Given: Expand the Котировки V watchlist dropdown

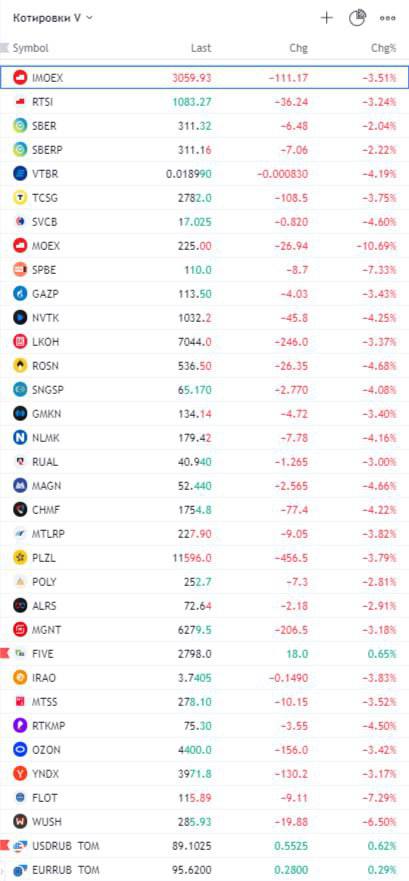Looking at the screenshot, I should coord(53,18).
